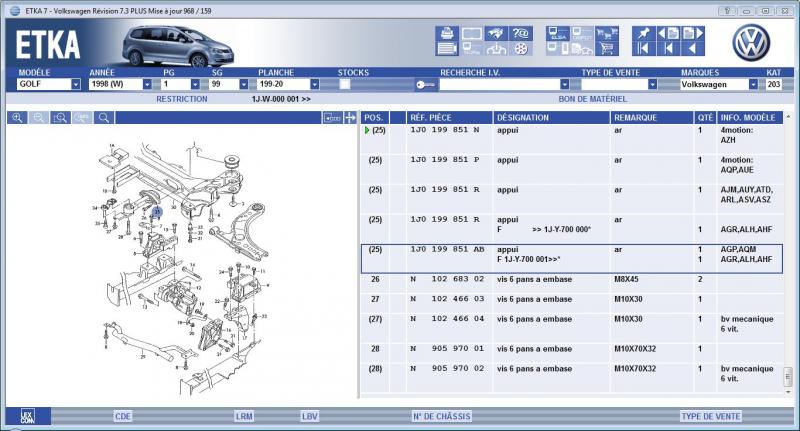Click the wheel rim icon
The image size is (800, 431).
(520, 49)
